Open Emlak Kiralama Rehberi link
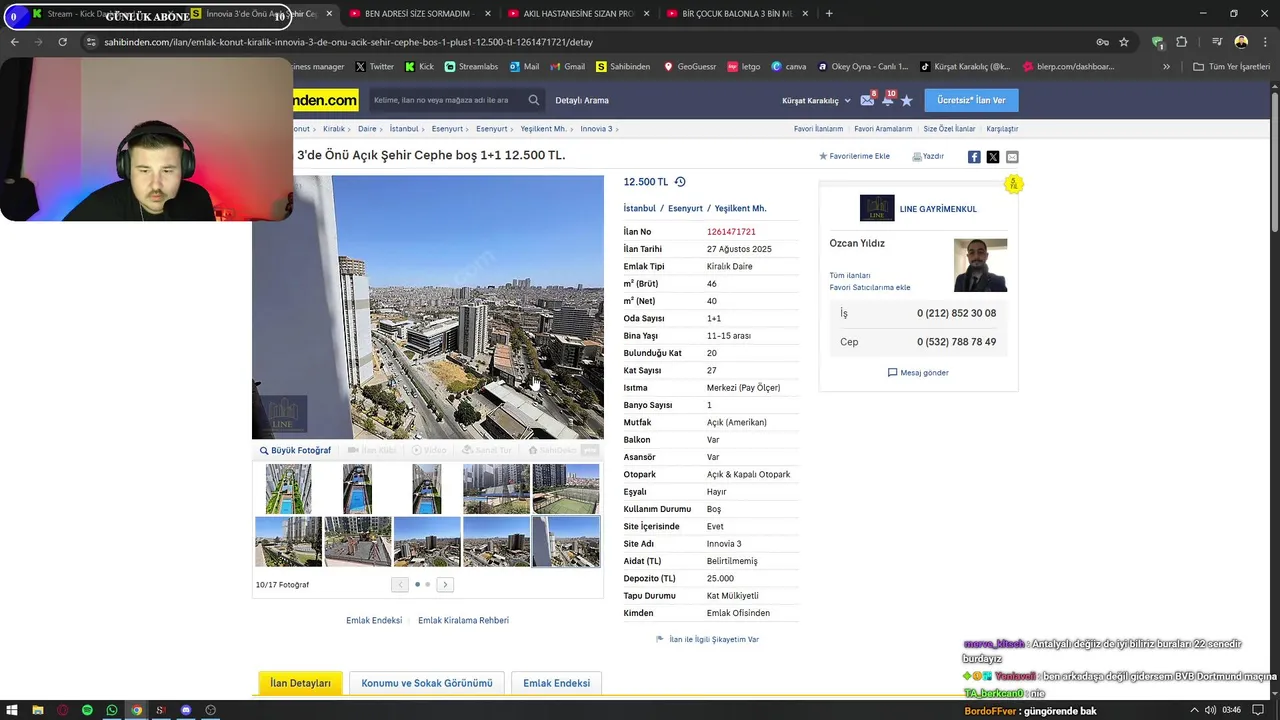Viewport: 1280px width, 720px height. click(x=463, y=620)
